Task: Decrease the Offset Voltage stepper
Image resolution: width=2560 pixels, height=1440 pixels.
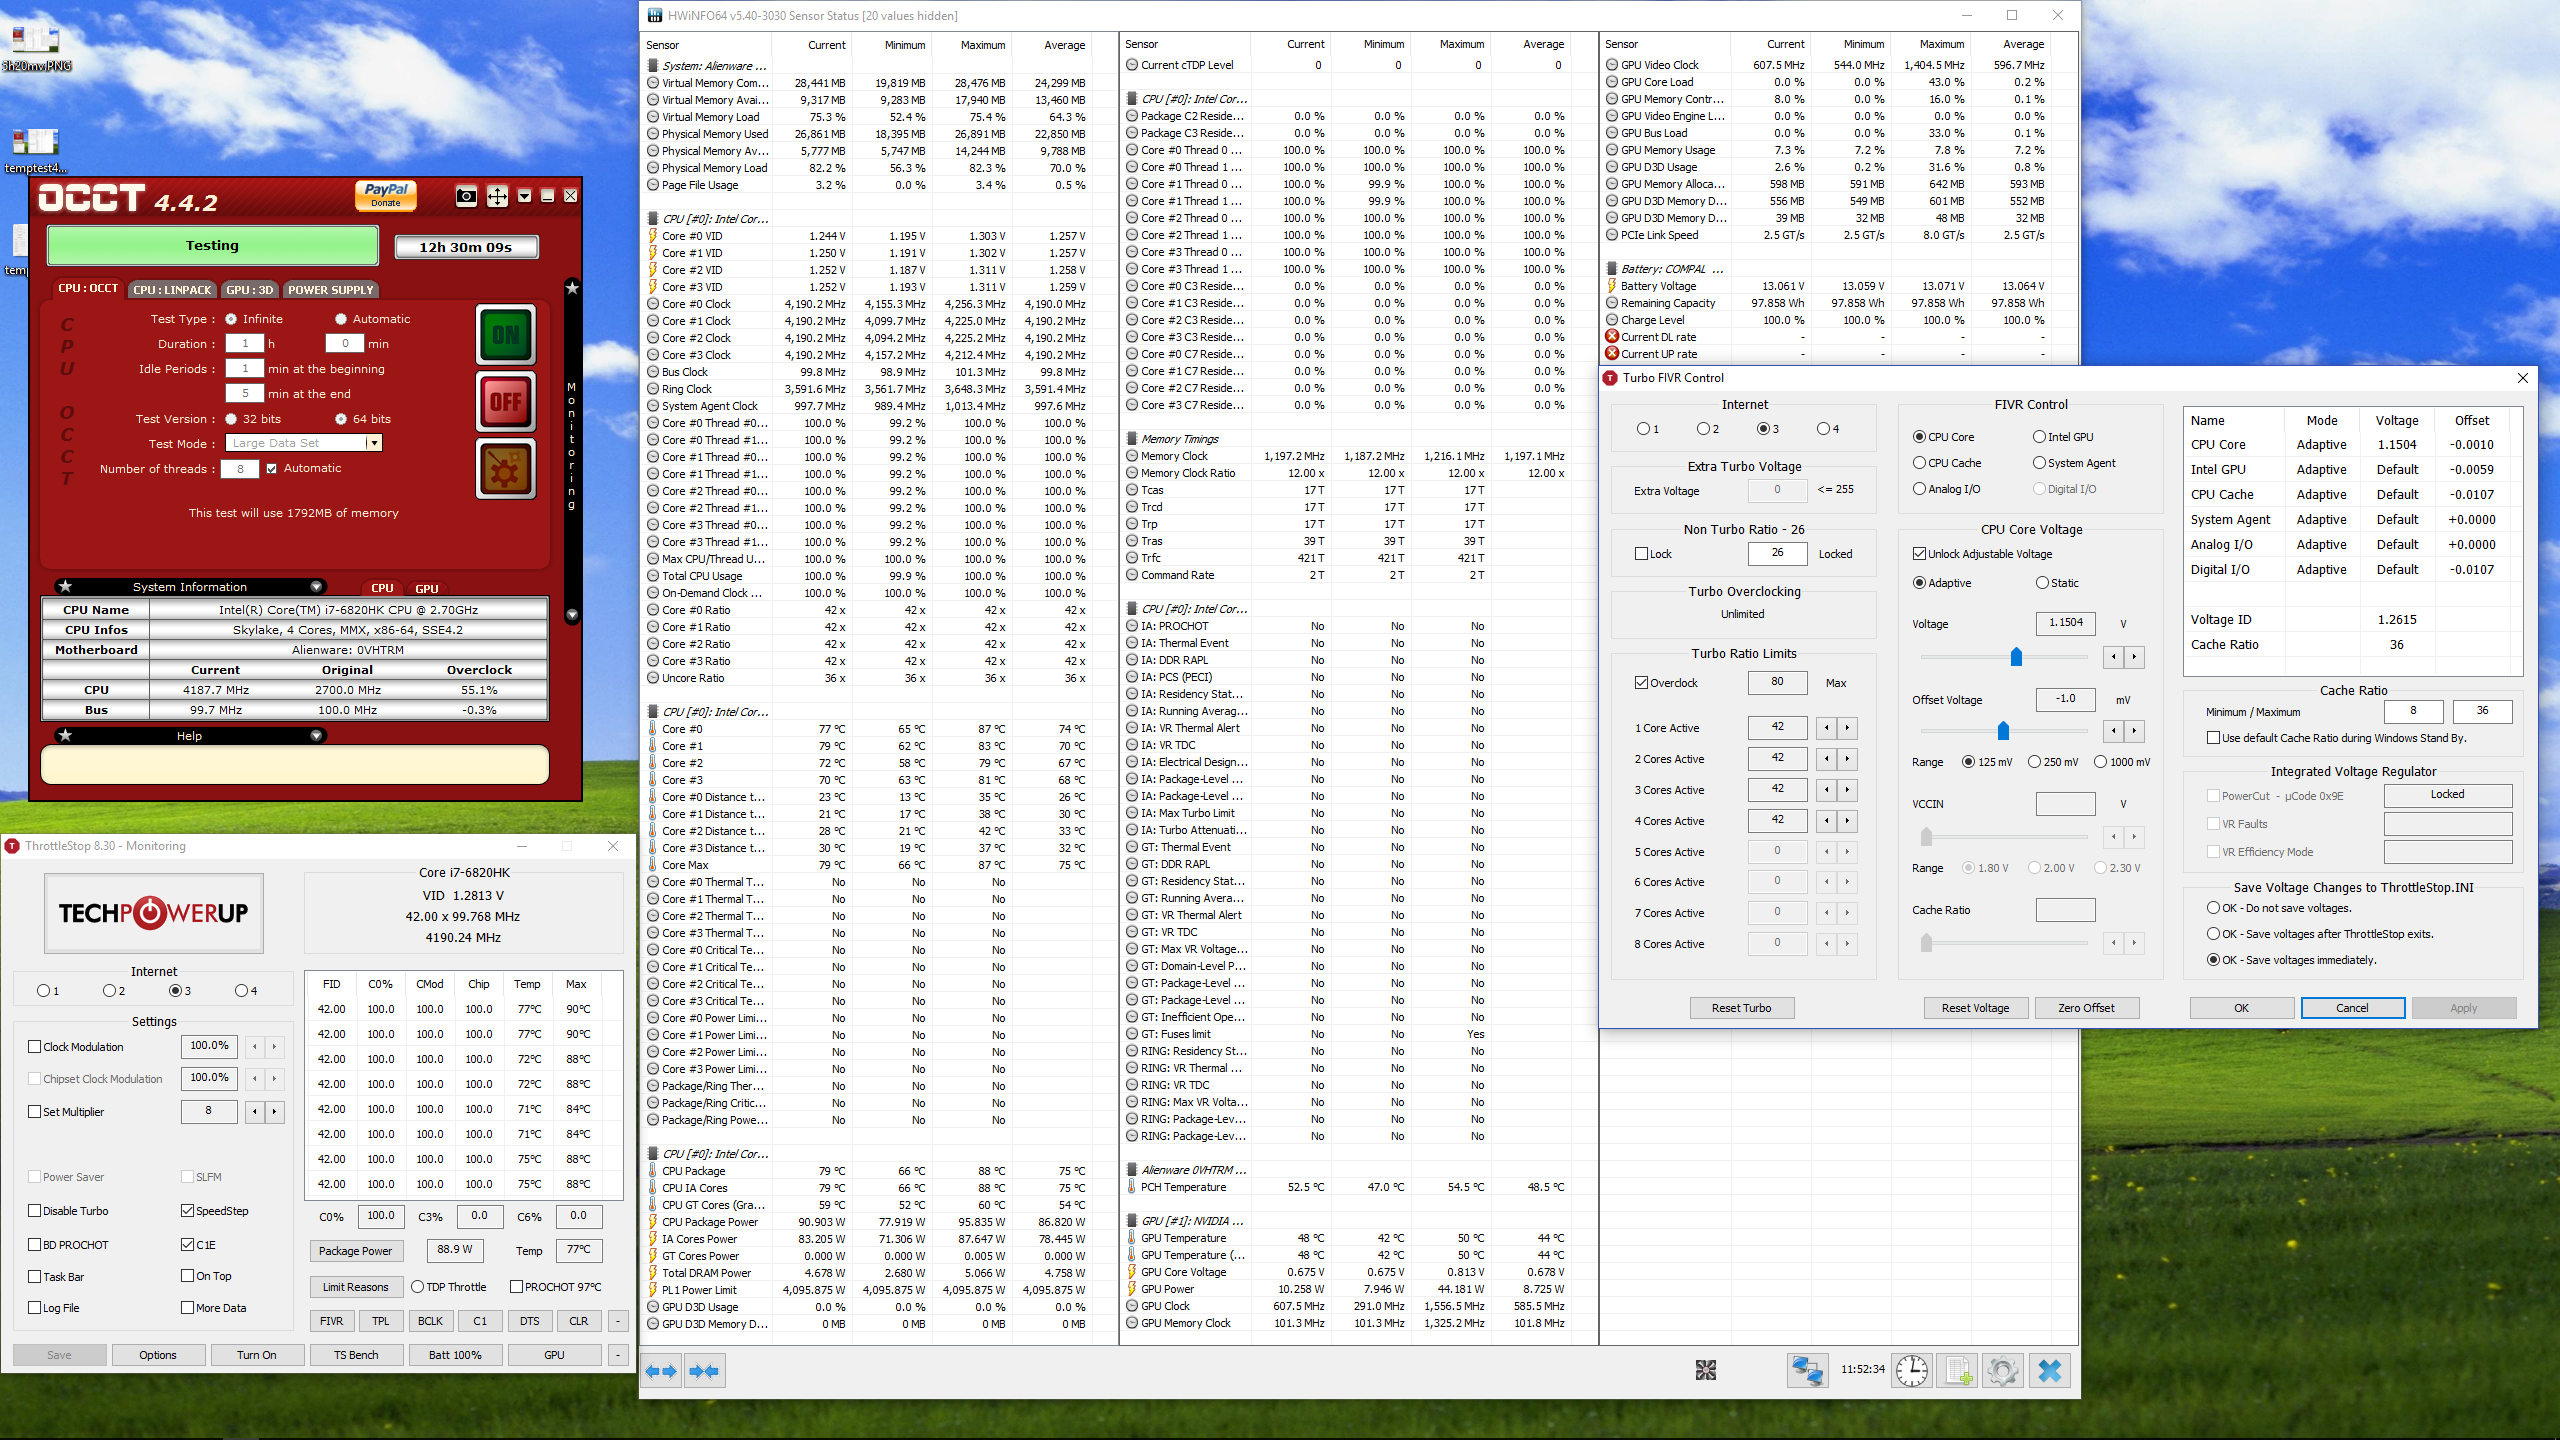Action: [x=2113, y=730]
